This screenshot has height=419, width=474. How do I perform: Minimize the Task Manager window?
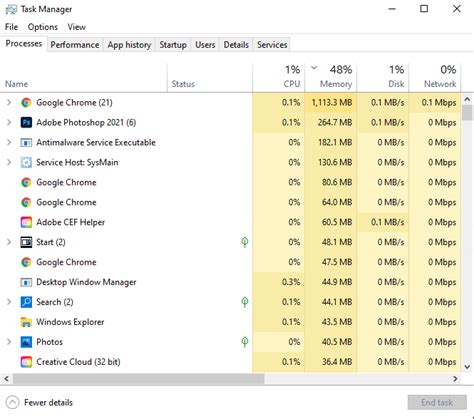click(392, 9)
